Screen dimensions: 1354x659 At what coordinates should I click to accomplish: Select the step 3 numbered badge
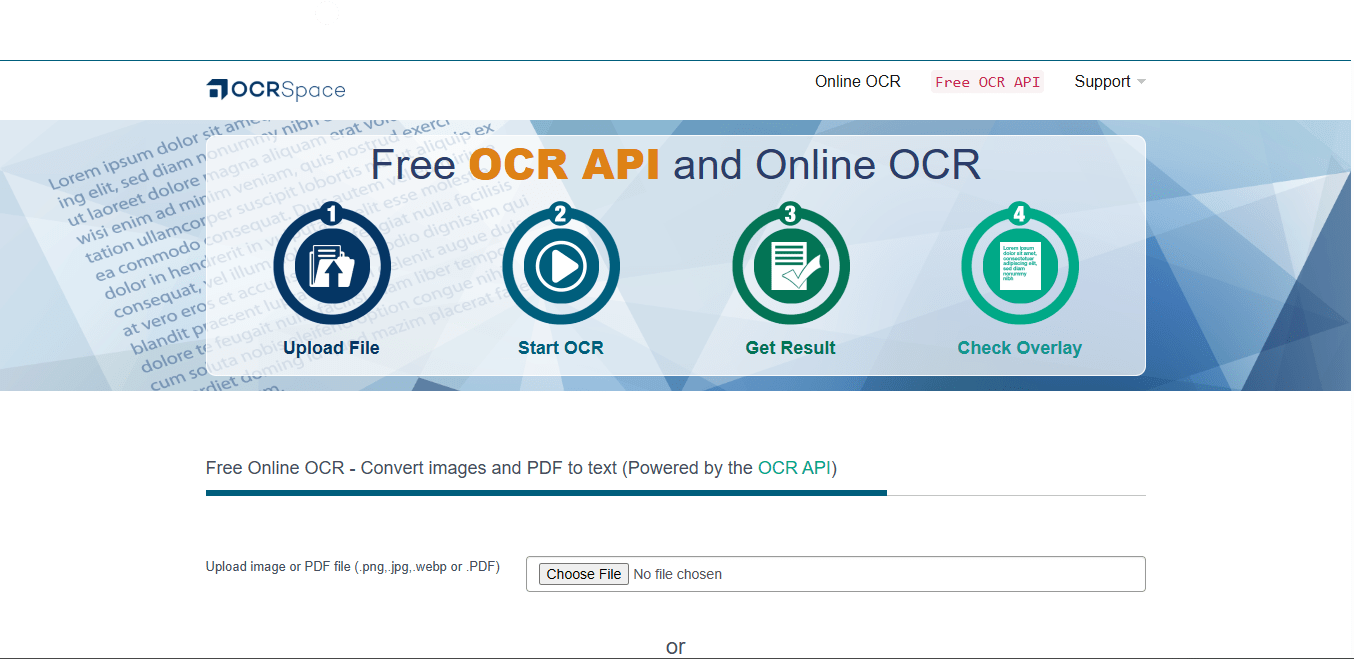tap(790, 211)
